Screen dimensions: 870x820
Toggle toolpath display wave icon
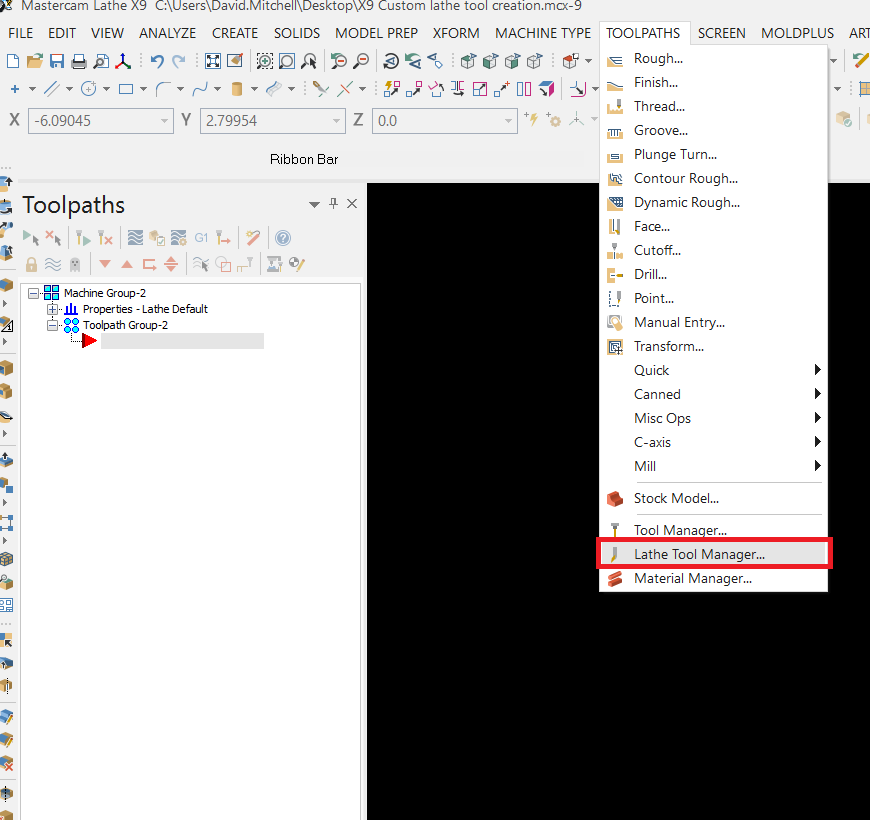point(53,264)
